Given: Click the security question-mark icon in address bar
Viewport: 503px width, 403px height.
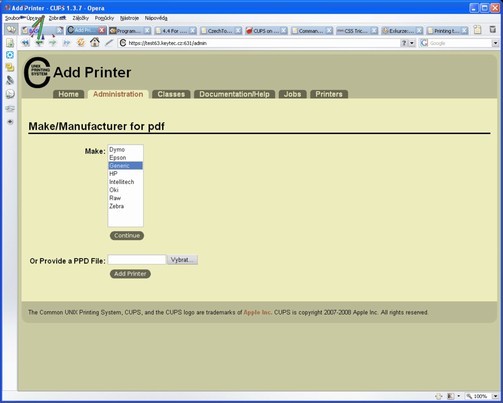Looking at the screenshot, I should [x=404, y=43].
